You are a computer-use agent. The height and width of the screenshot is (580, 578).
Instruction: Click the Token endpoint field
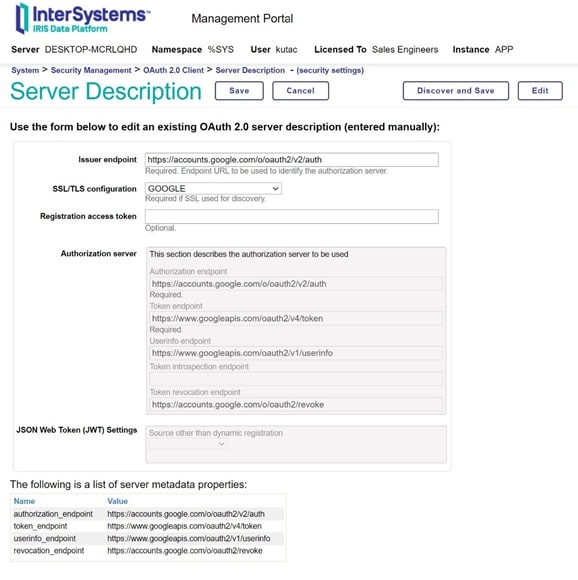point(296,318)
